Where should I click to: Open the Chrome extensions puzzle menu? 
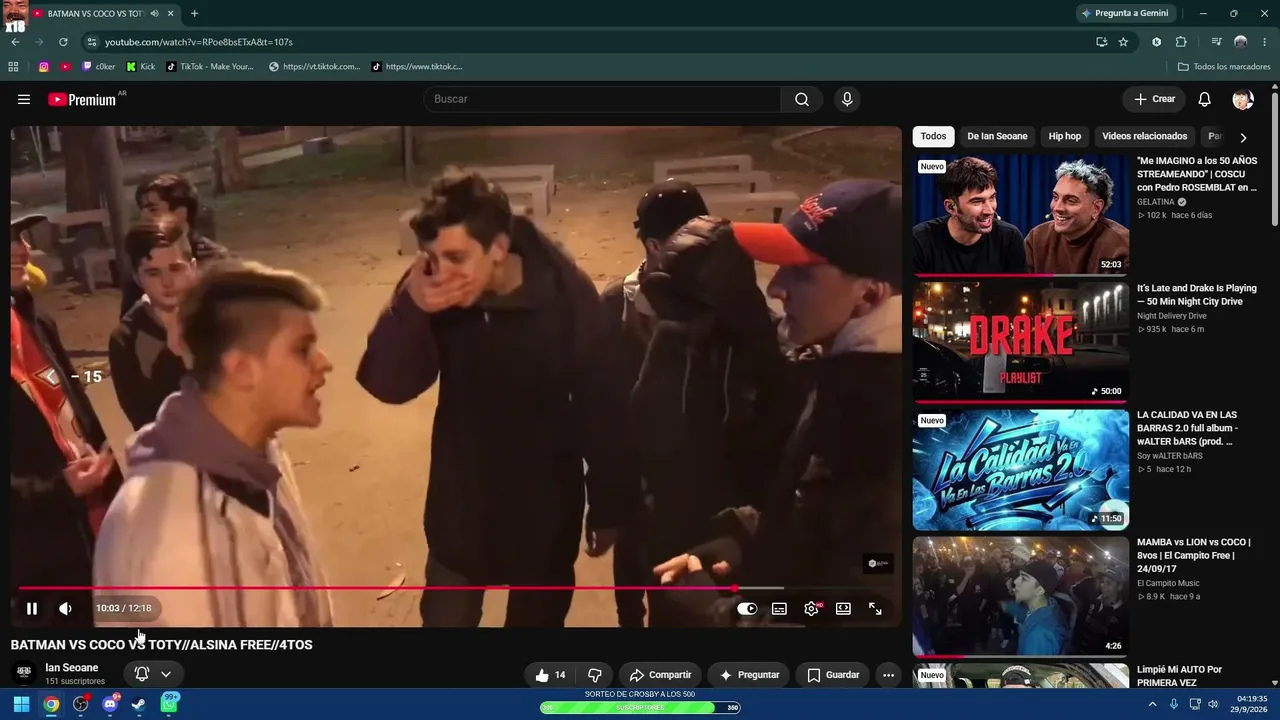[x=1181, y=42]
